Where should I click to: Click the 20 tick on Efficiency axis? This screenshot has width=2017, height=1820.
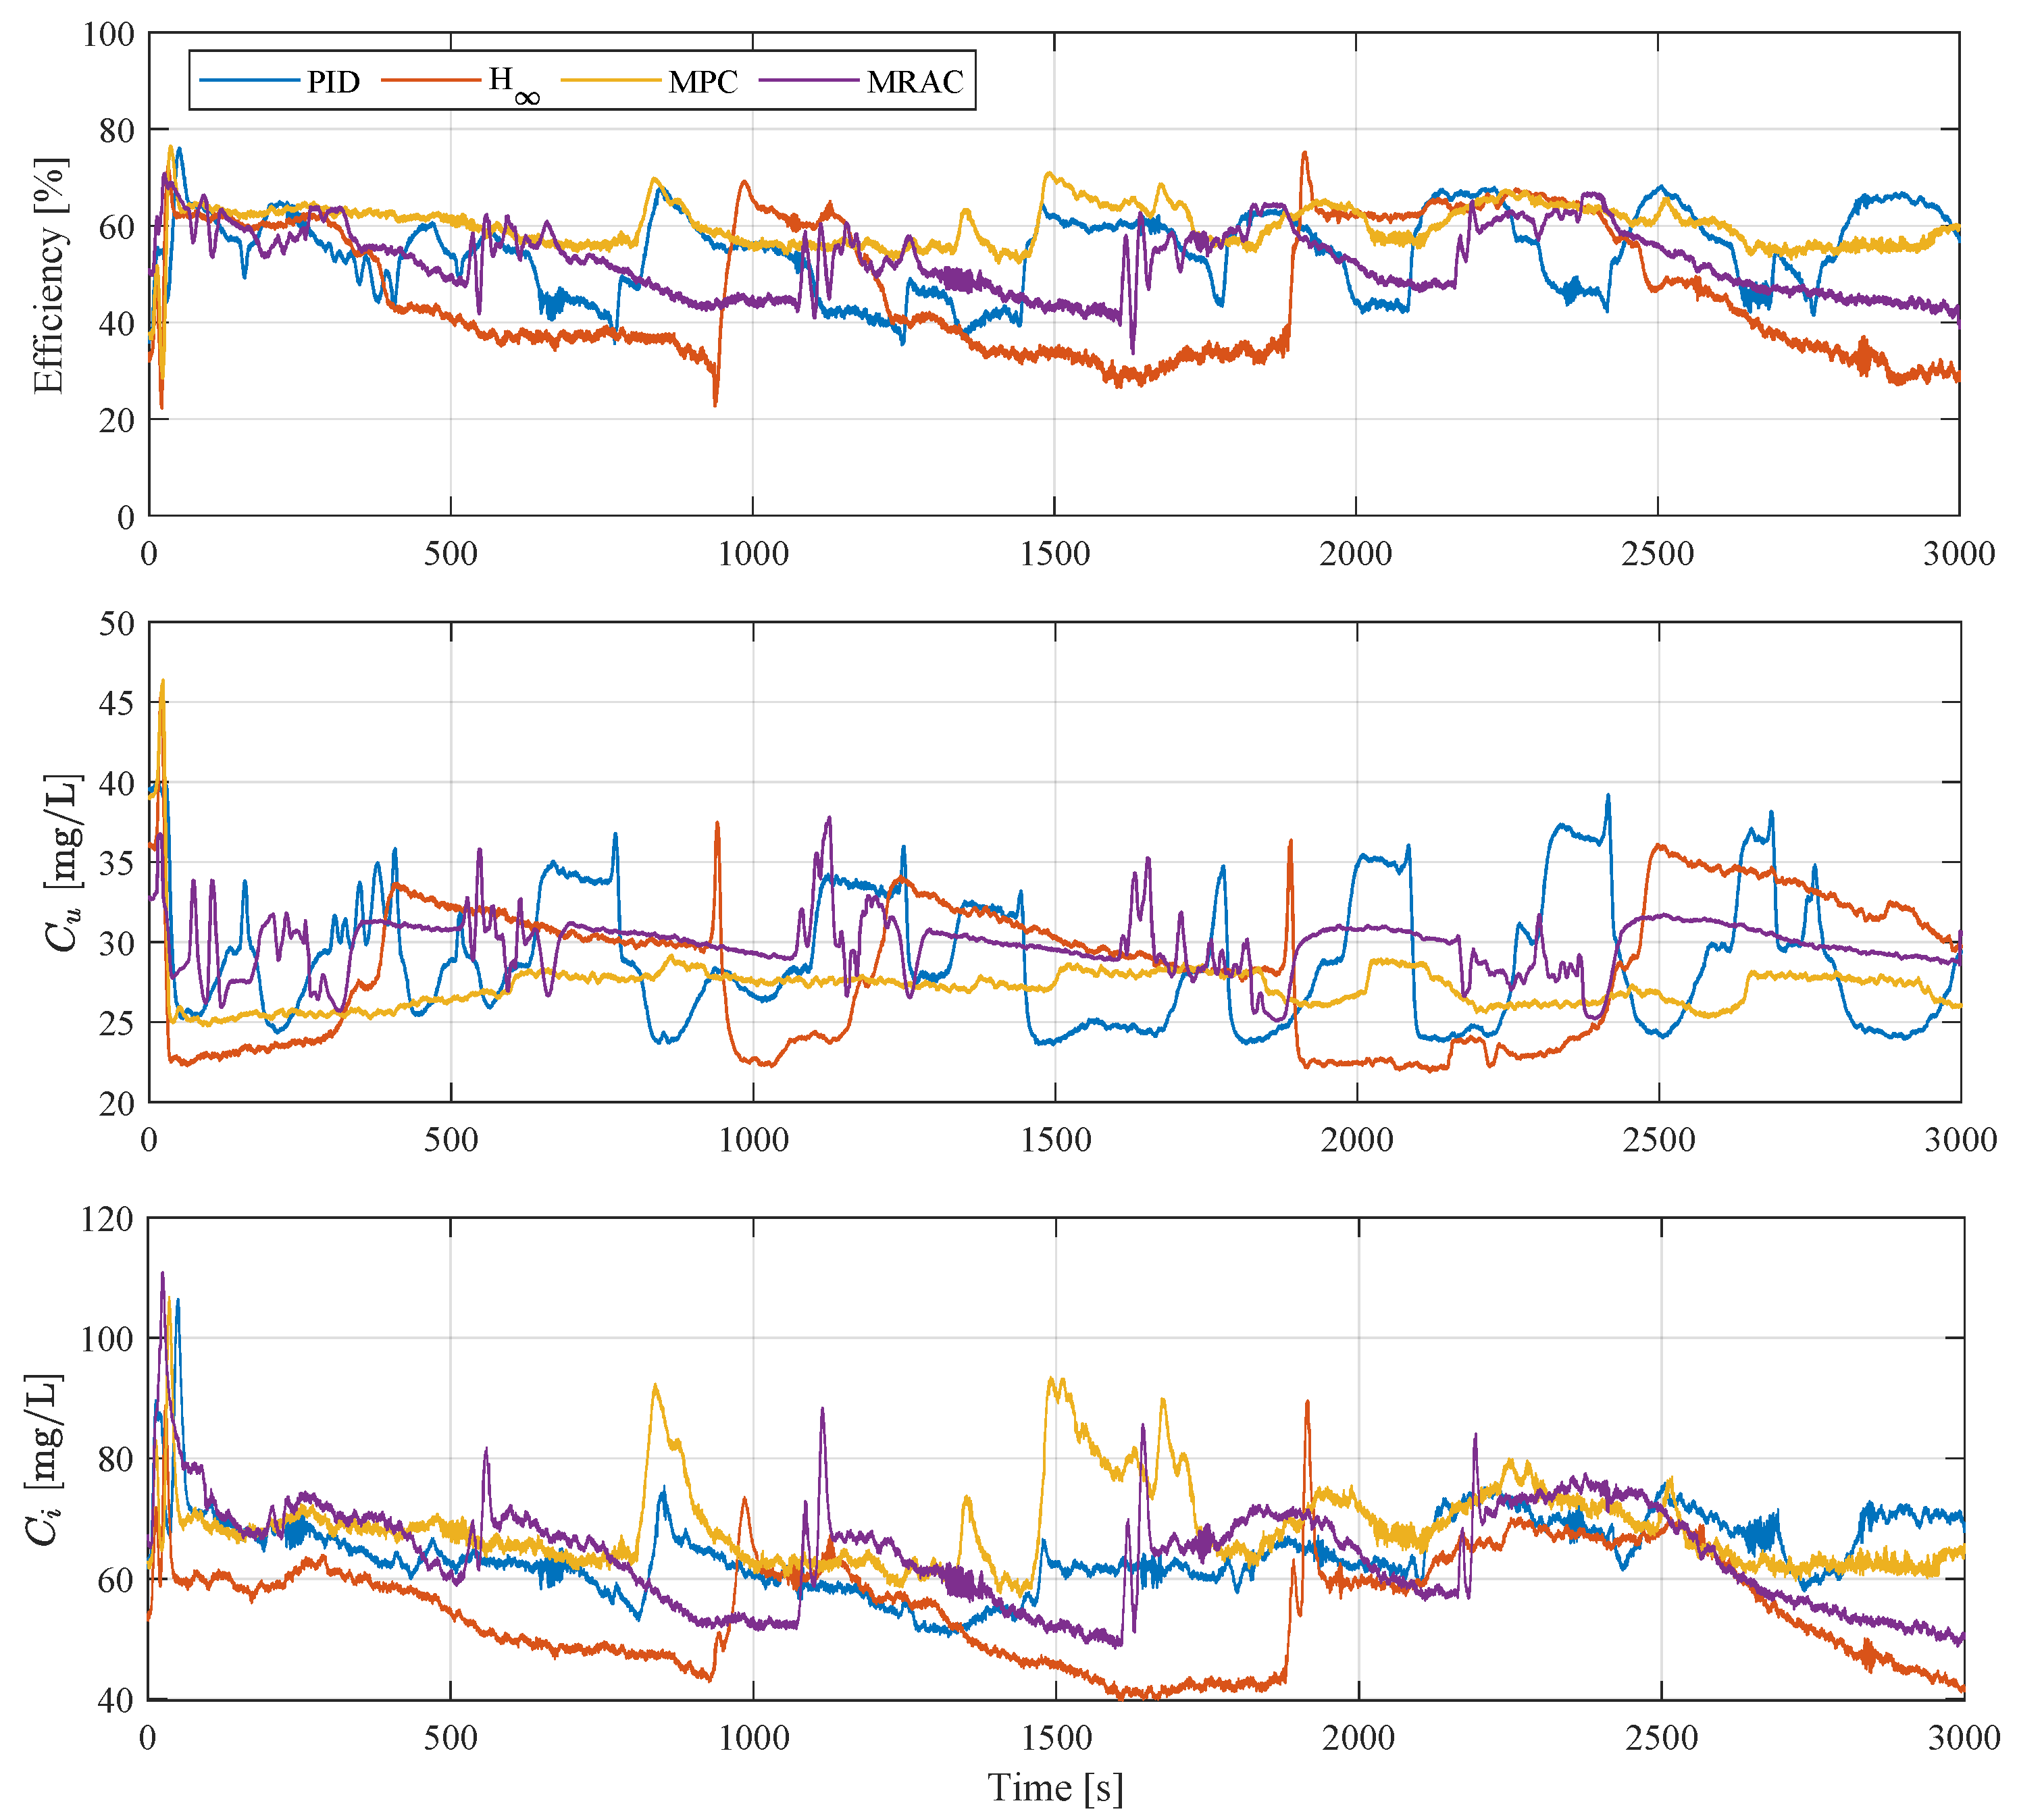(116, 420)
